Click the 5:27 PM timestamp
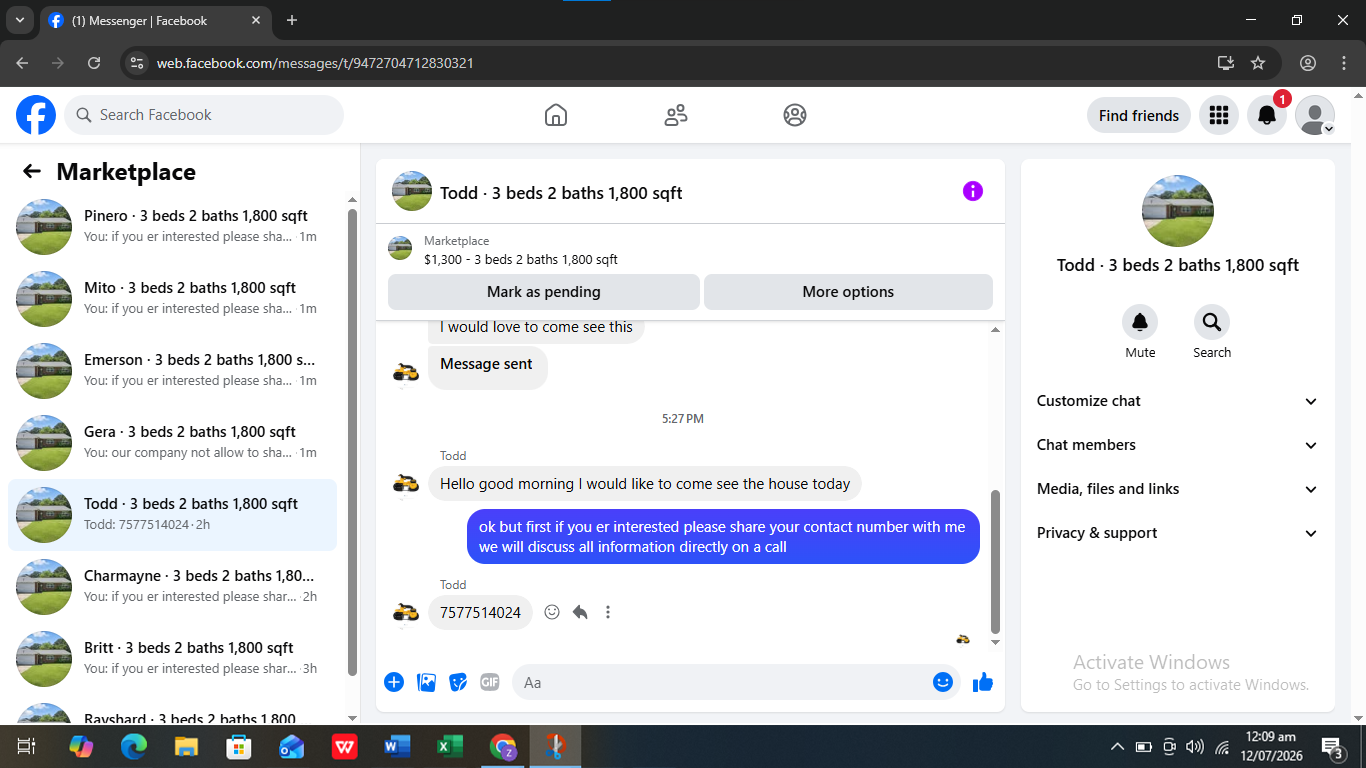 click(683, 419)
